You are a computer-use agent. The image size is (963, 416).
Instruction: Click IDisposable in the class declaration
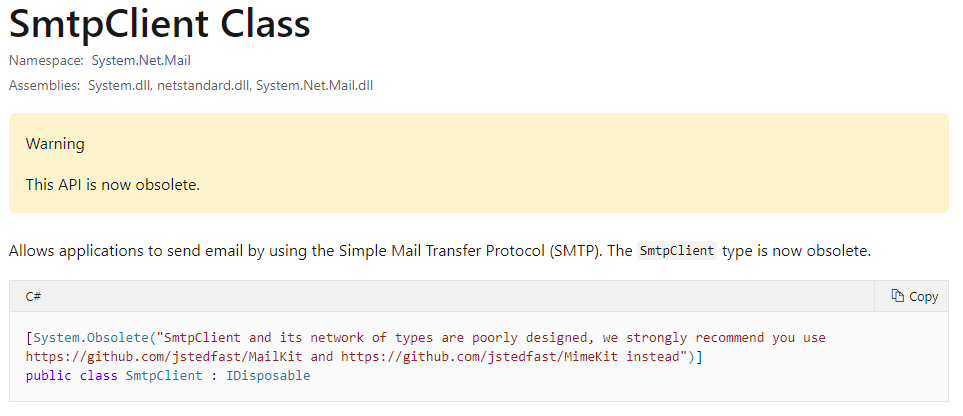(268, 375)
